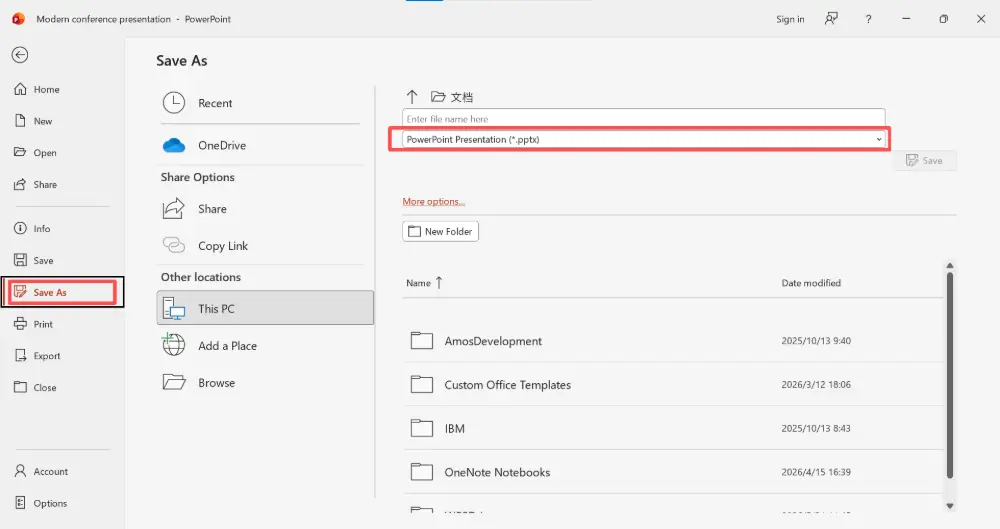
Task: Sort by Date modified column
Action: [811, 283]
